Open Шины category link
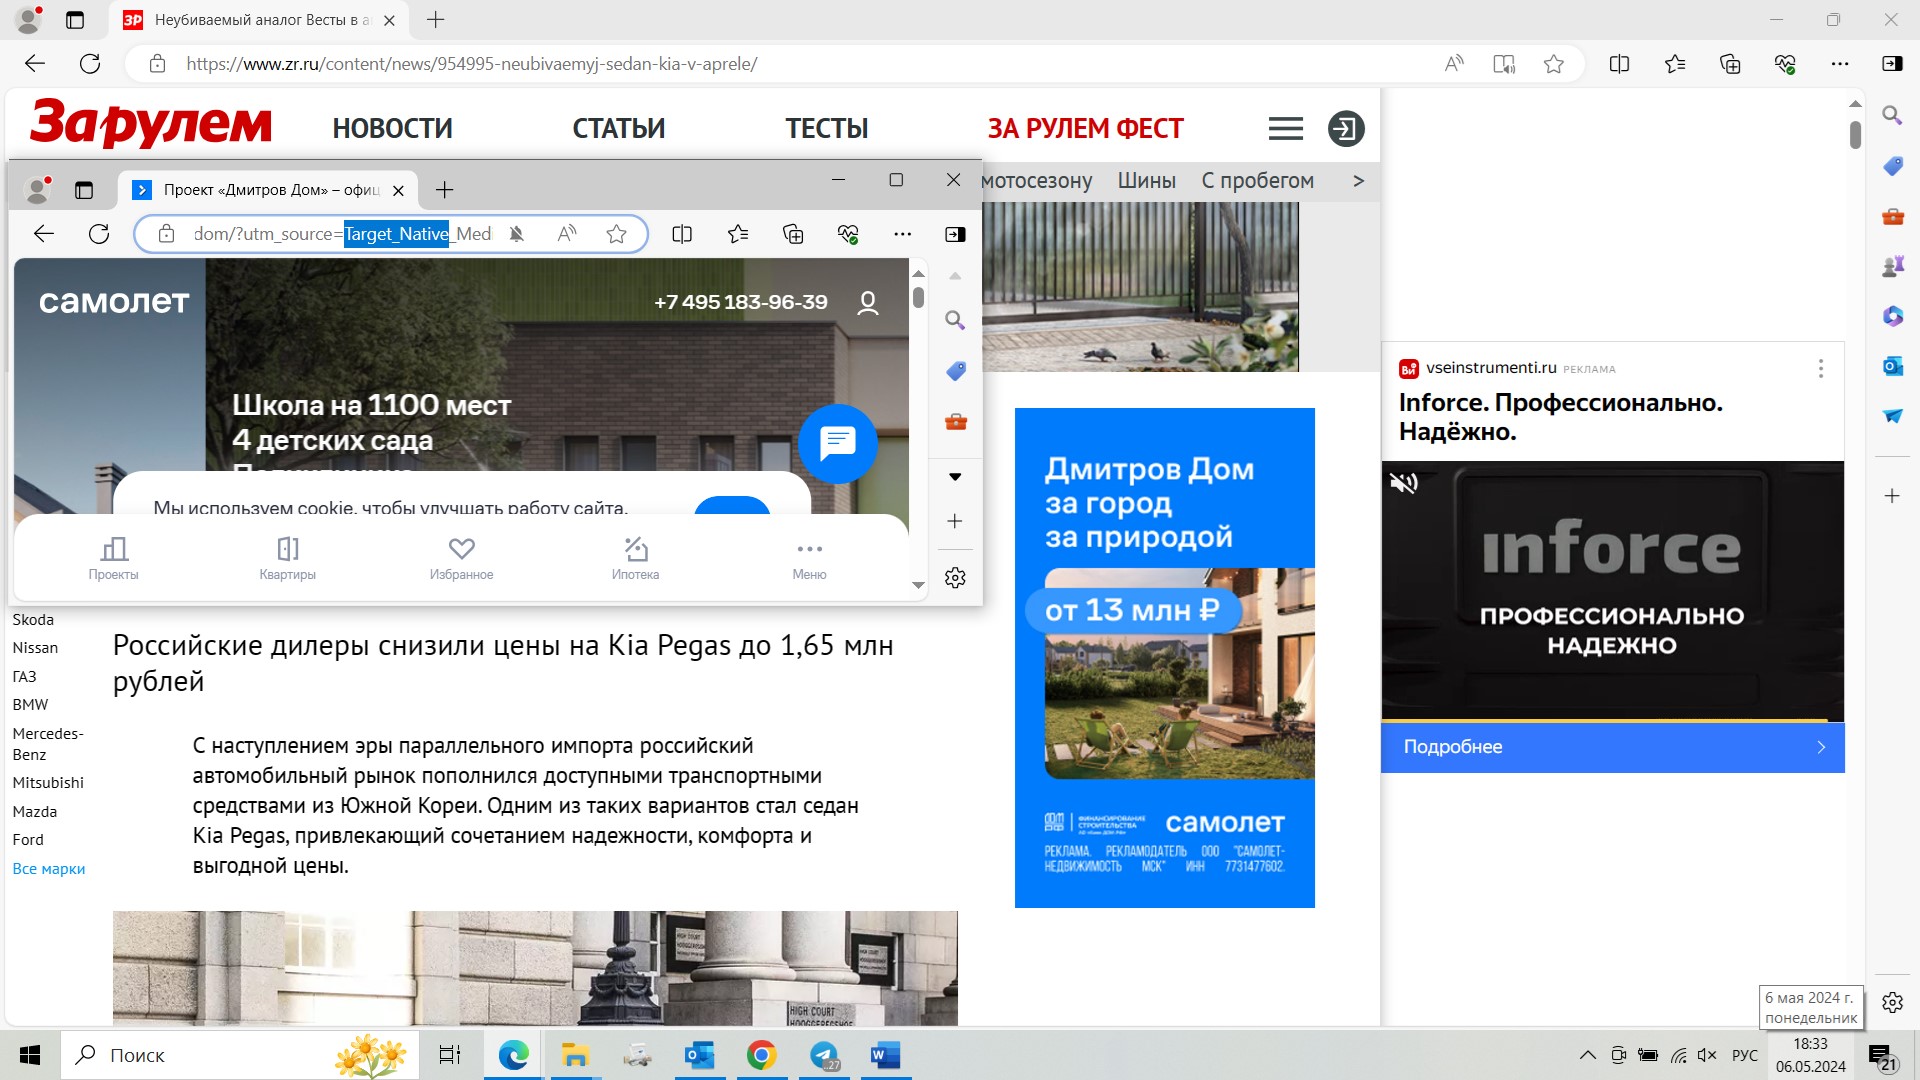1920x1080 pixels. 1146,181
